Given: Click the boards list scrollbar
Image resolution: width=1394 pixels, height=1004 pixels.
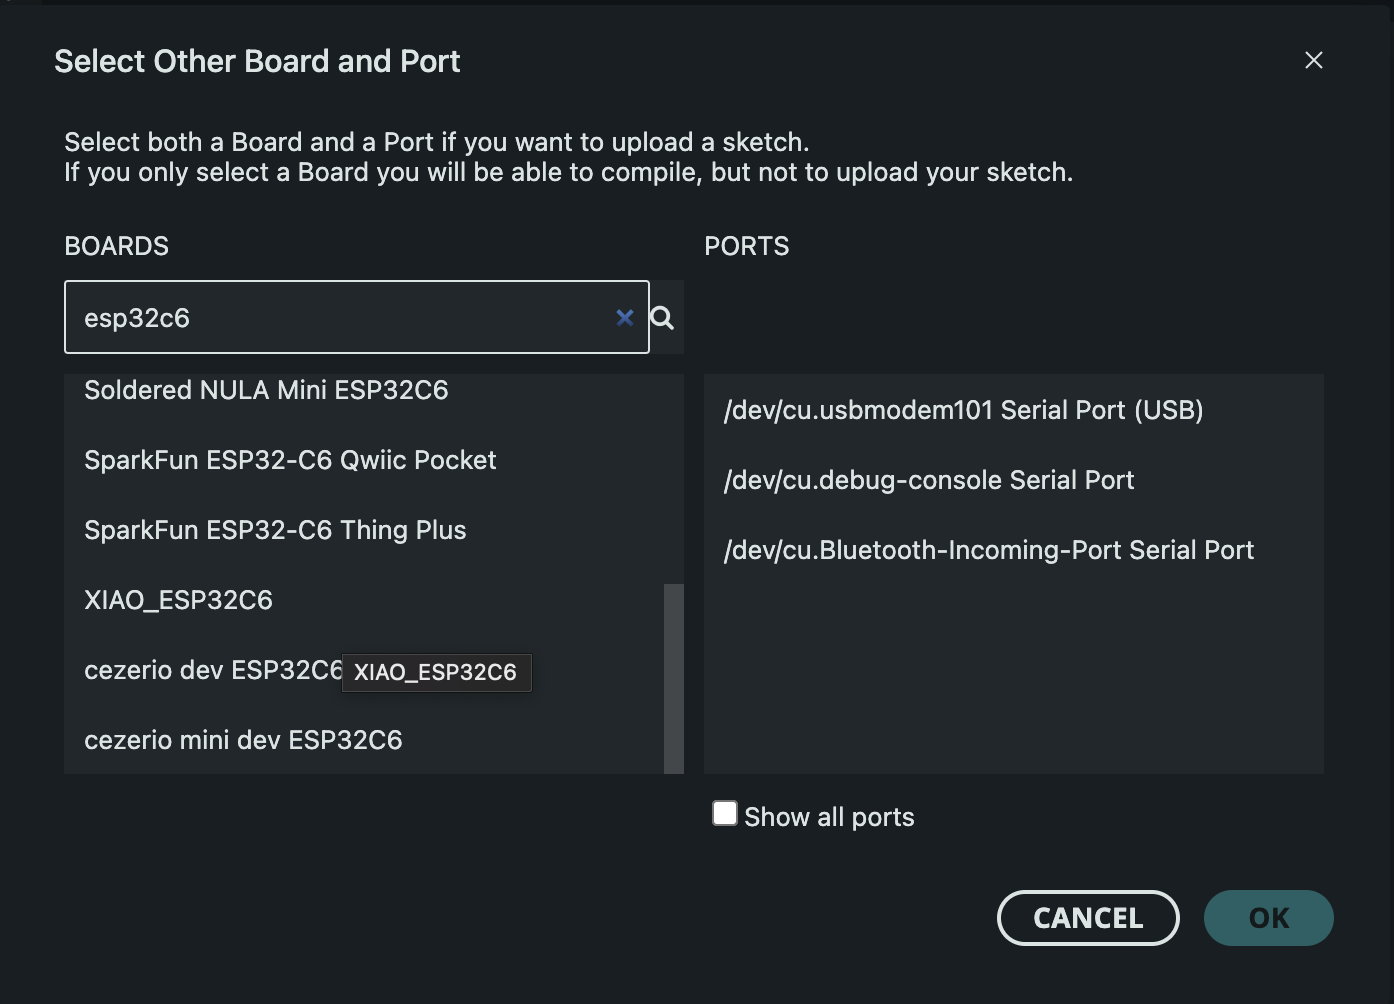Looking at the screenshot, I should [x=673, y=680].
